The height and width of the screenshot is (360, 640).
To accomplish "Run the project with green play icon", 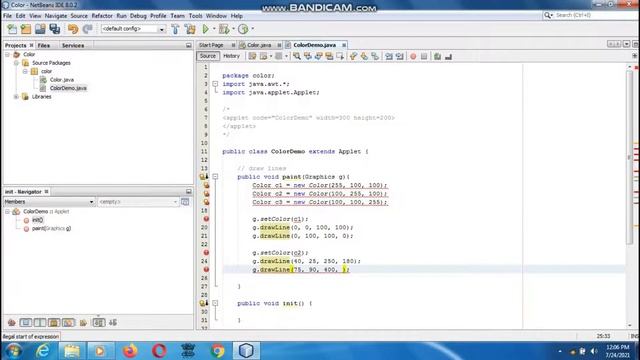I will (x=206, y=29).
